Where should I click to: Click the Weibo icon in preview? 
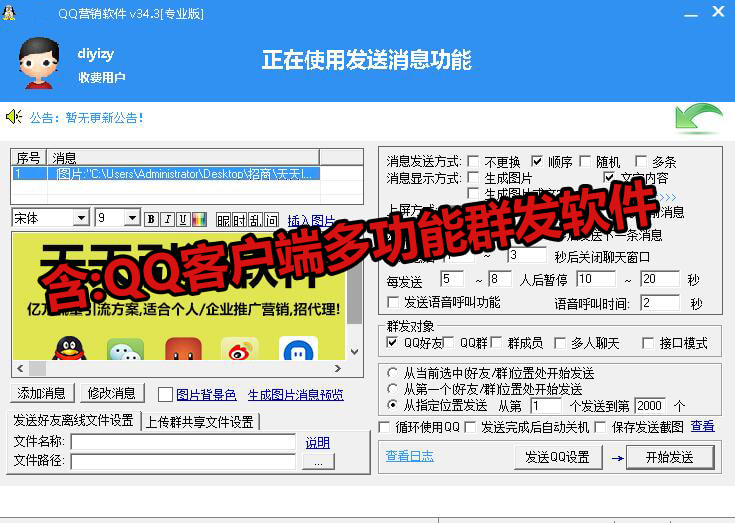pyautogui.click(x=240, y=349)
